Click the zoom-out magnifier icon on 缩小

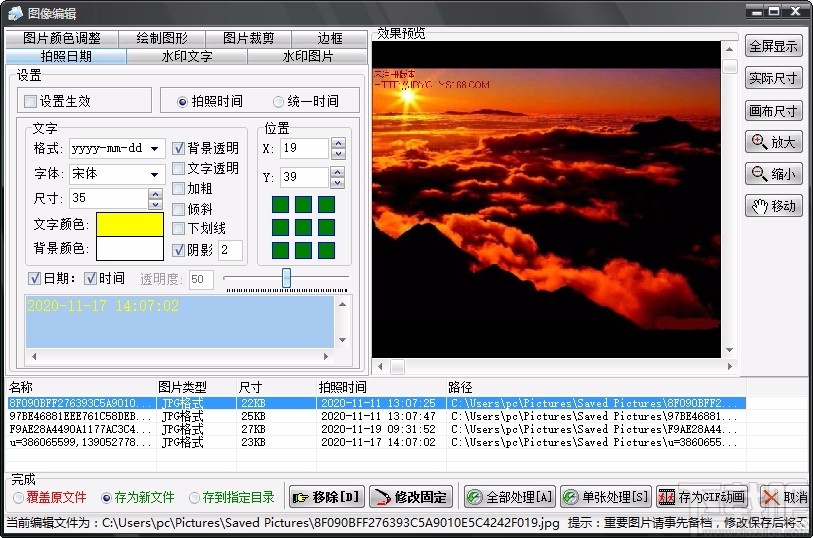click(759, 173)
